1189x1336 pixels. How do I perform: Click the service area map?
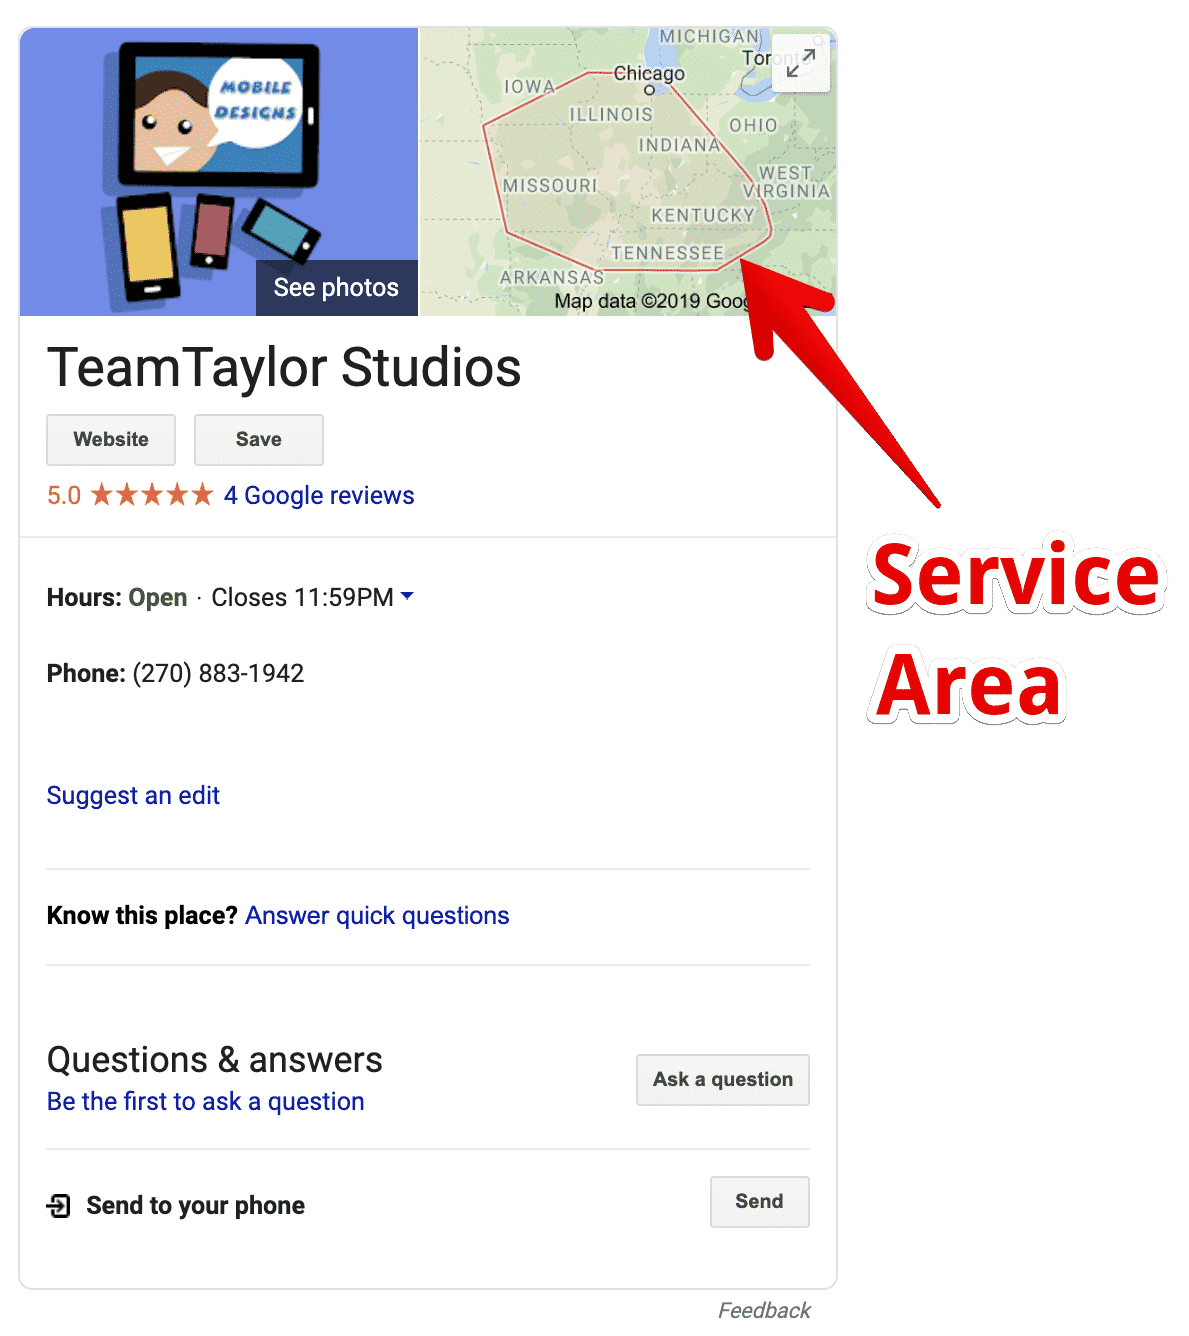(x=627, y=172)
